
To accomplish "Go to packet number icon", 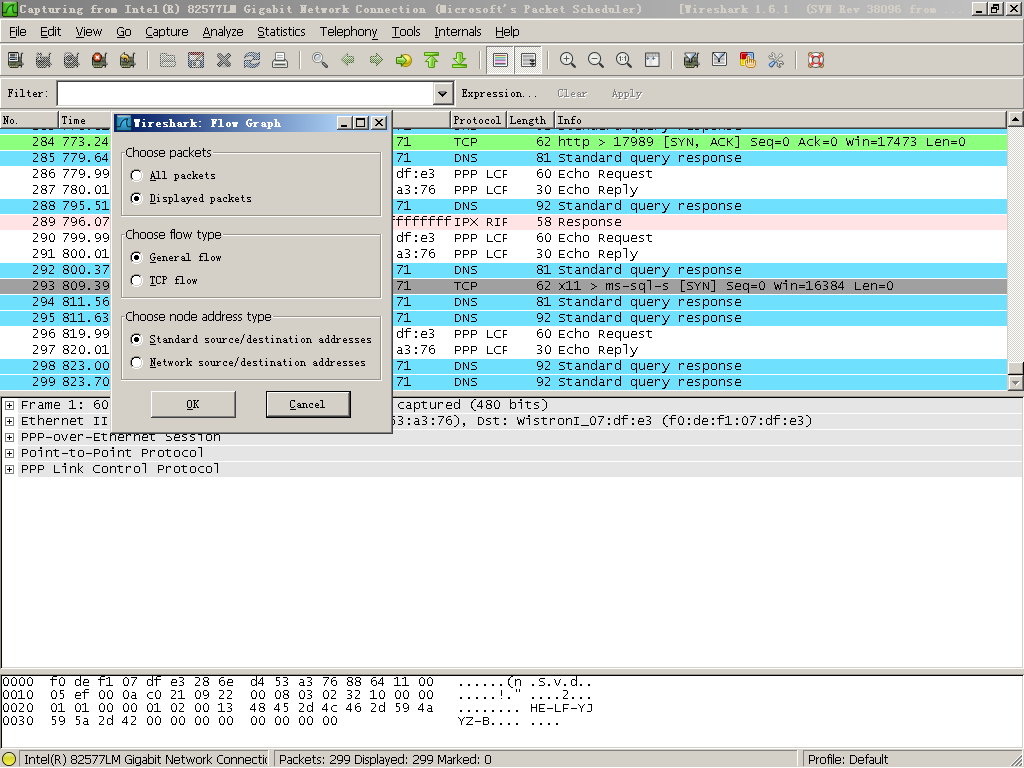I will click(404, 60).
